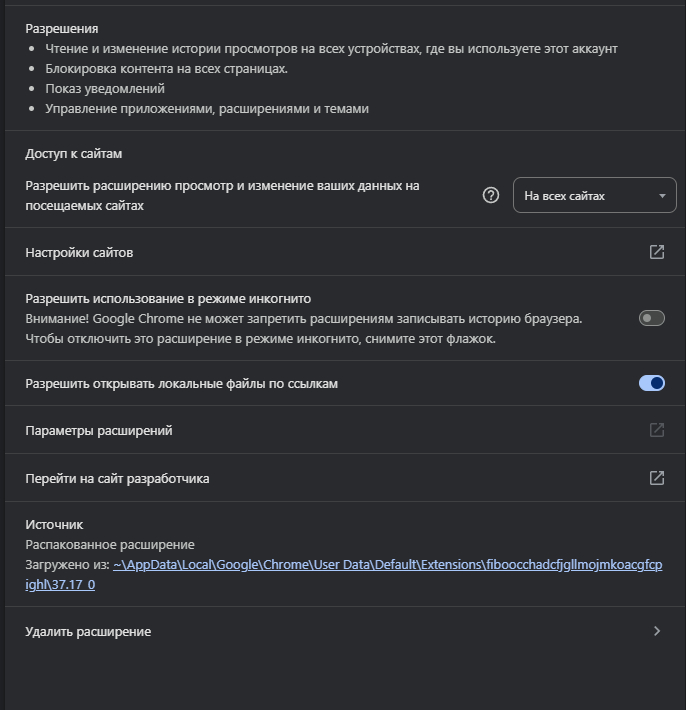Click the external link icon for developer site

point(657,478)
